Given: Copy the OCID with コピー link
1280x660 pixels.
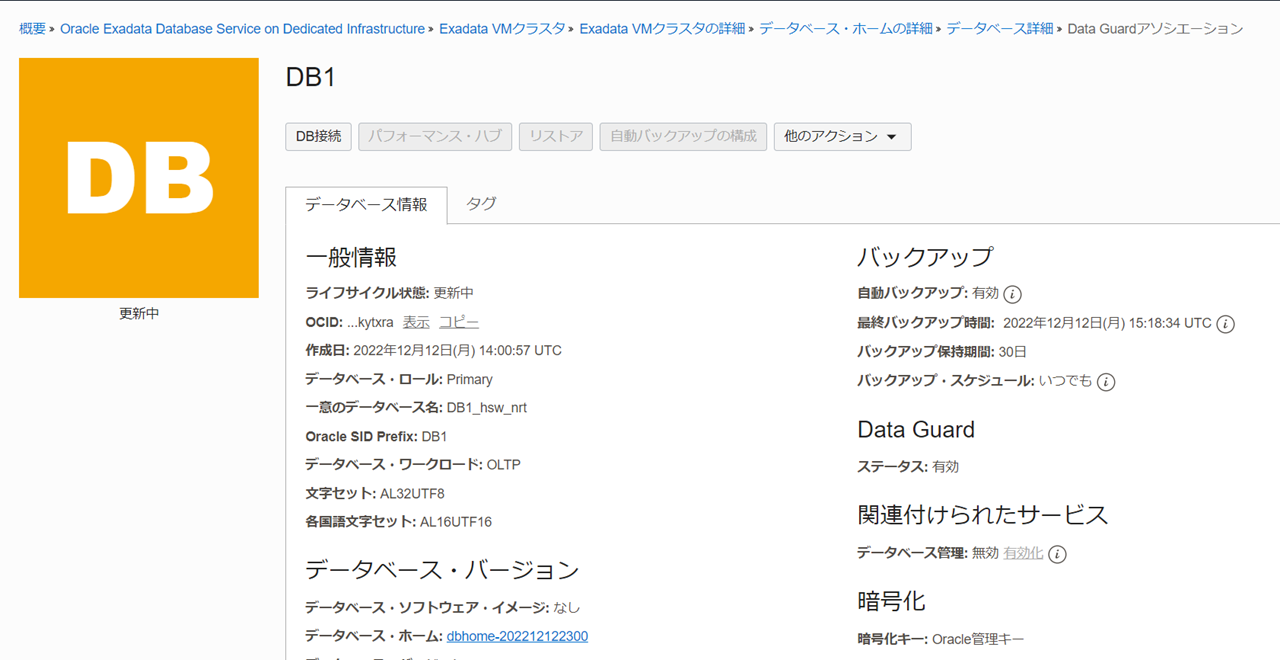Looking at the screenshot, I should tap(459, 322).
